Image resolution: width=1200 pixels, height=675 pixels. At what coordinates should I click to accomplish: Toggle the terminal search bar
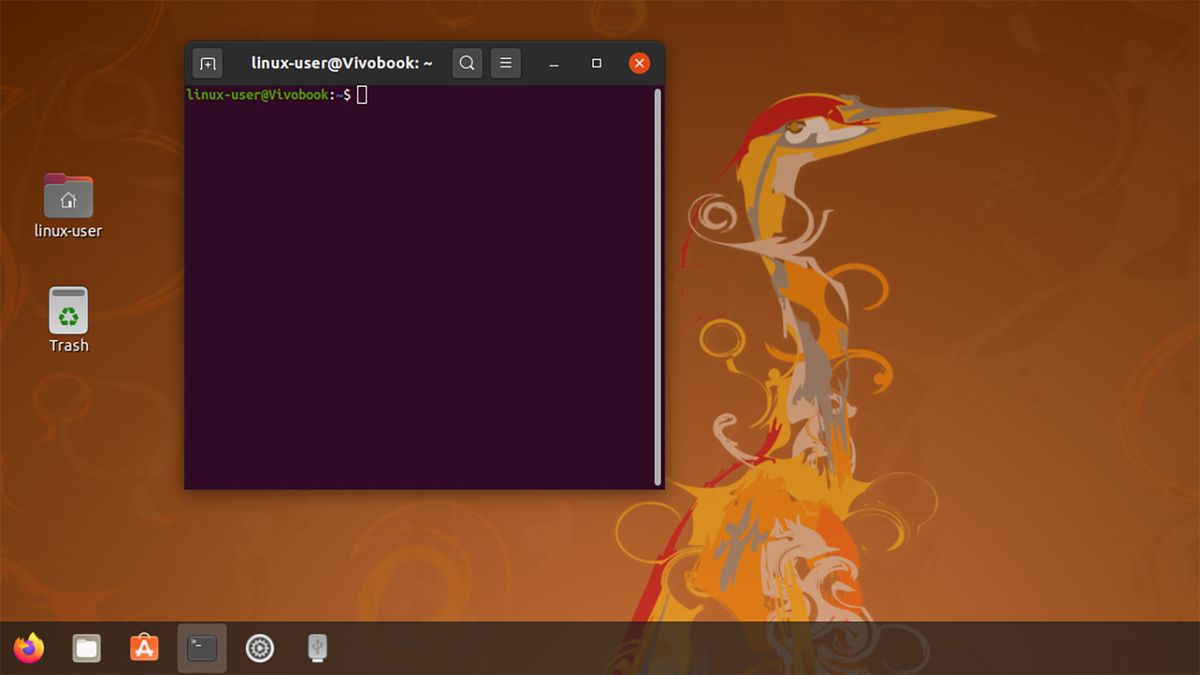pyautogui.click(x=466, y=63)
